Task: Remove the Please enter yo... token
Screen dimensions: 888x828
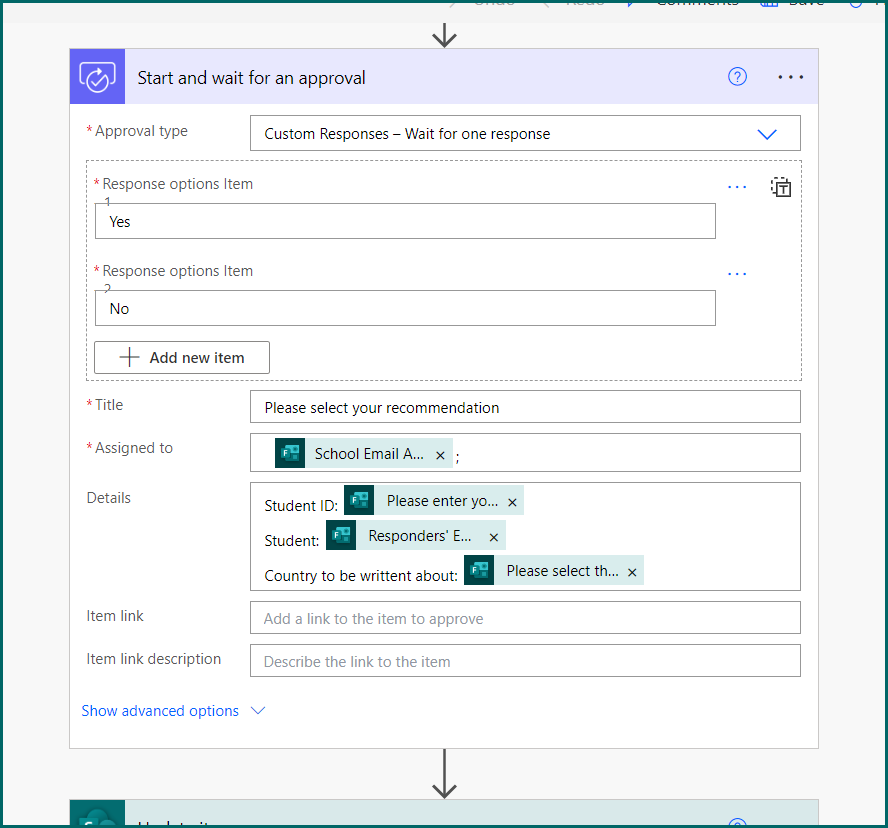Action: [x=512, y=502]
